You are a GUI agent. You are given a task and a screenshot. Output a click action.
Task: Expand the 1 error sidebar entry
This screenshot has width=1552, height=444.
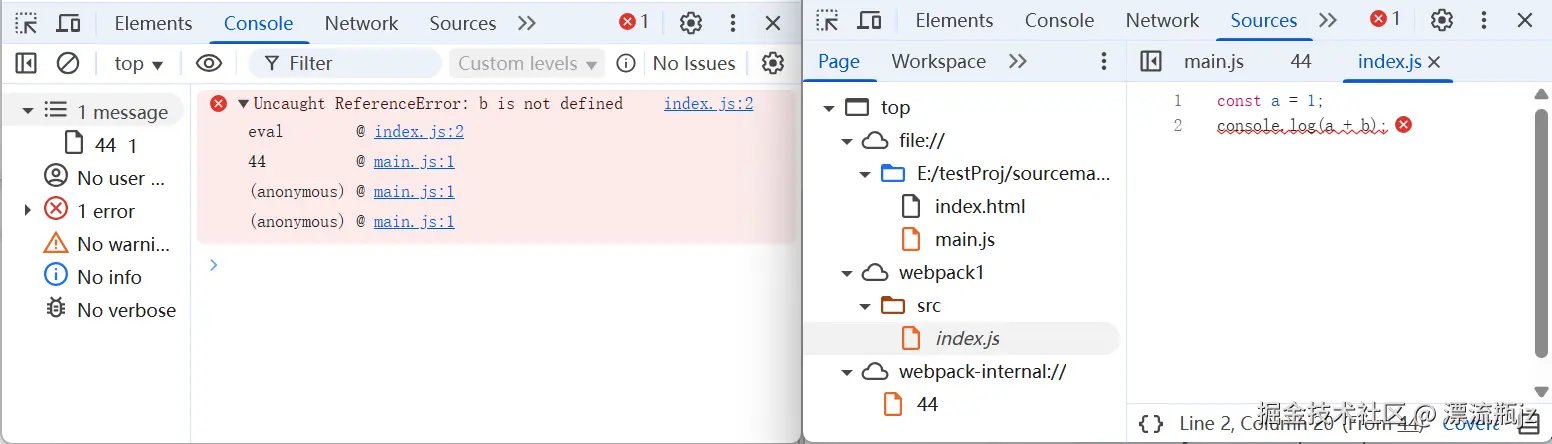tap(28, 211)
